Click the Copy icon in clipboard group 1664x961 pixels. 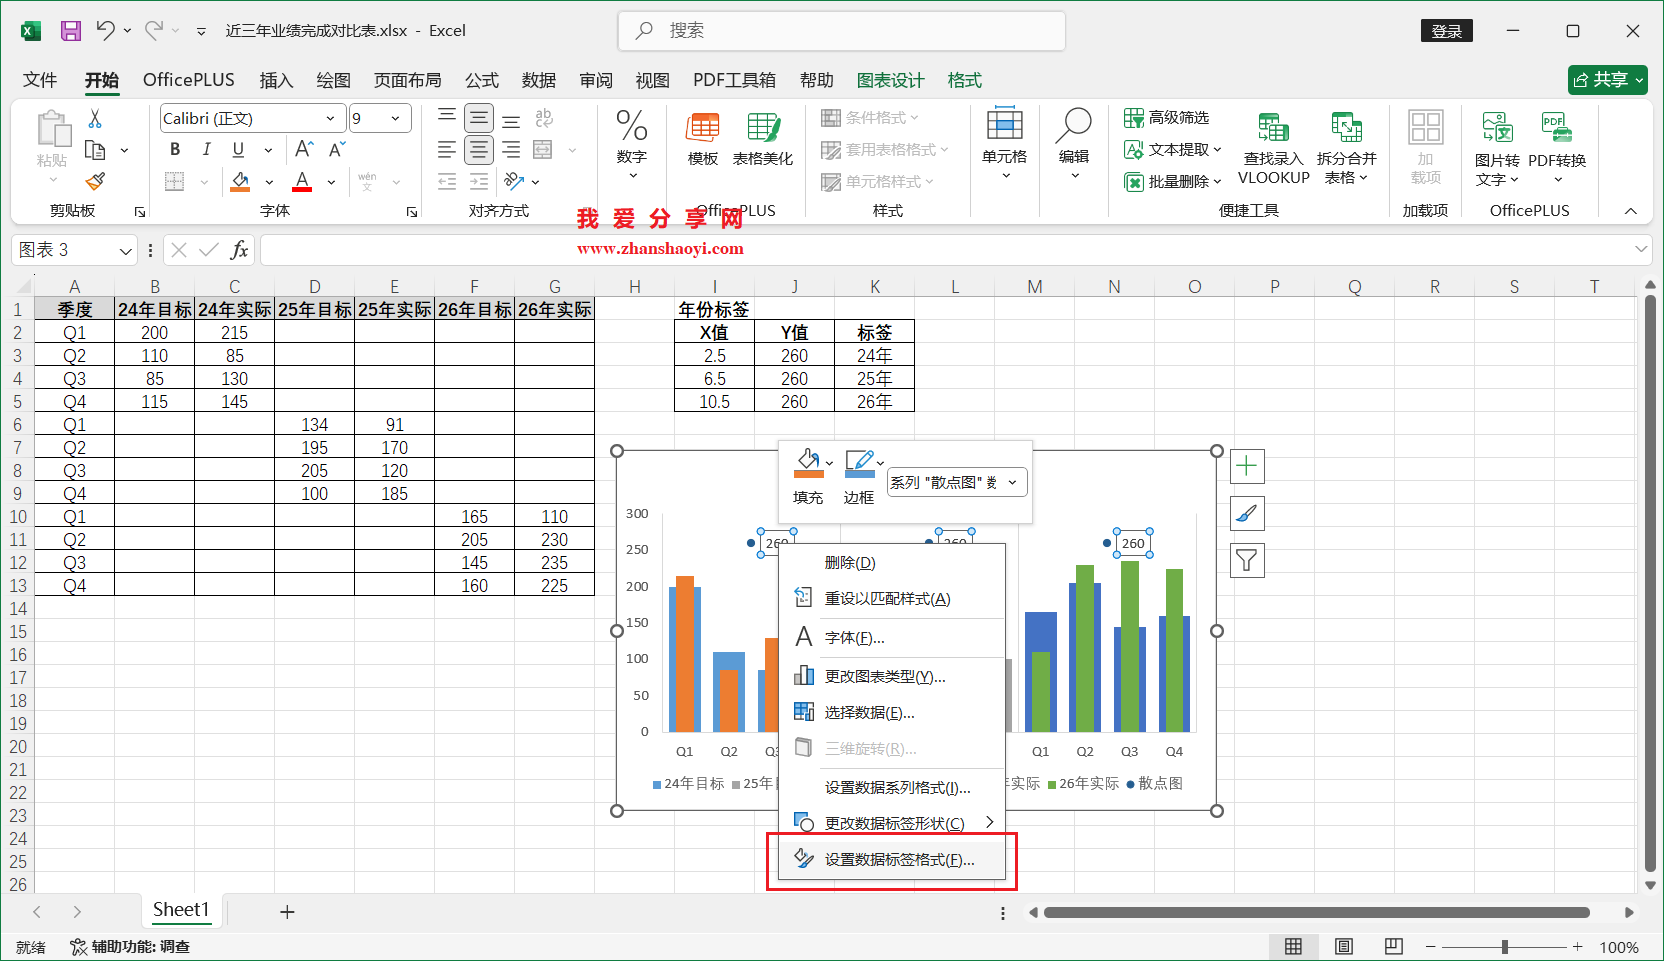(95, 150)
